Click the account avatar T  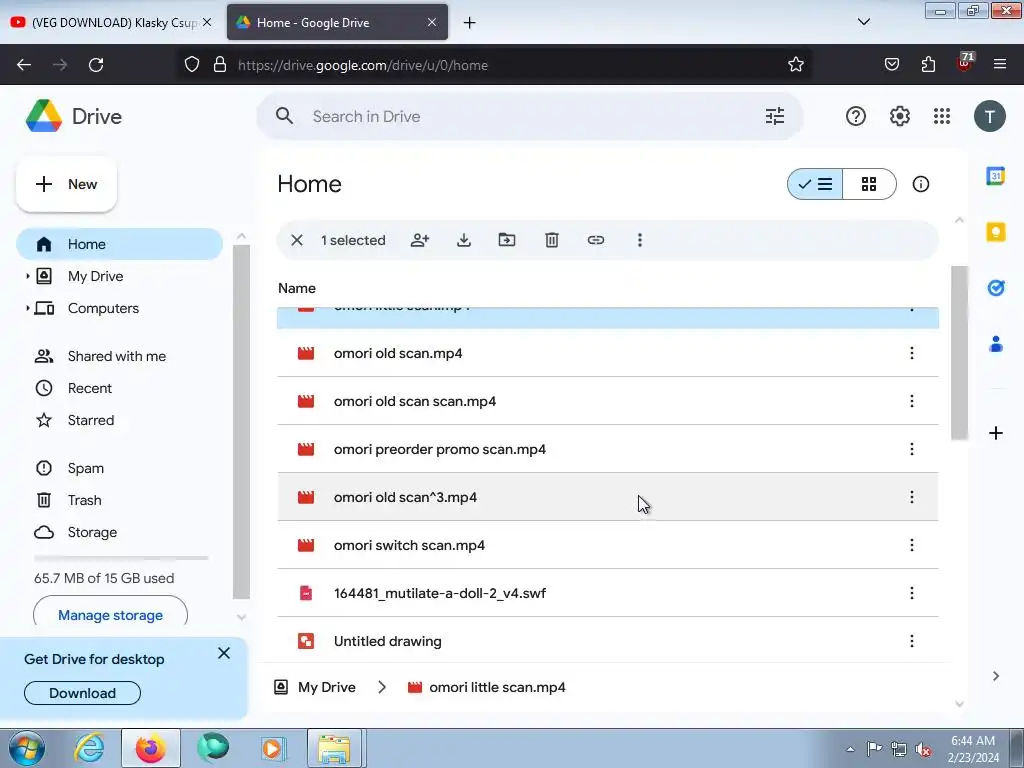[x=989, y=117]
